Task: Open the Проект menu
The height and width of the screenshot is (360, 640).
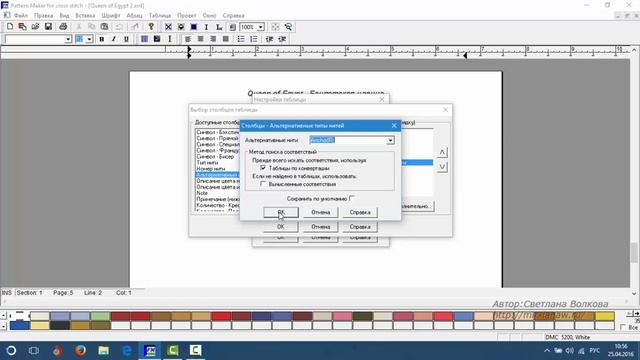Action: (x=187, y=16)
